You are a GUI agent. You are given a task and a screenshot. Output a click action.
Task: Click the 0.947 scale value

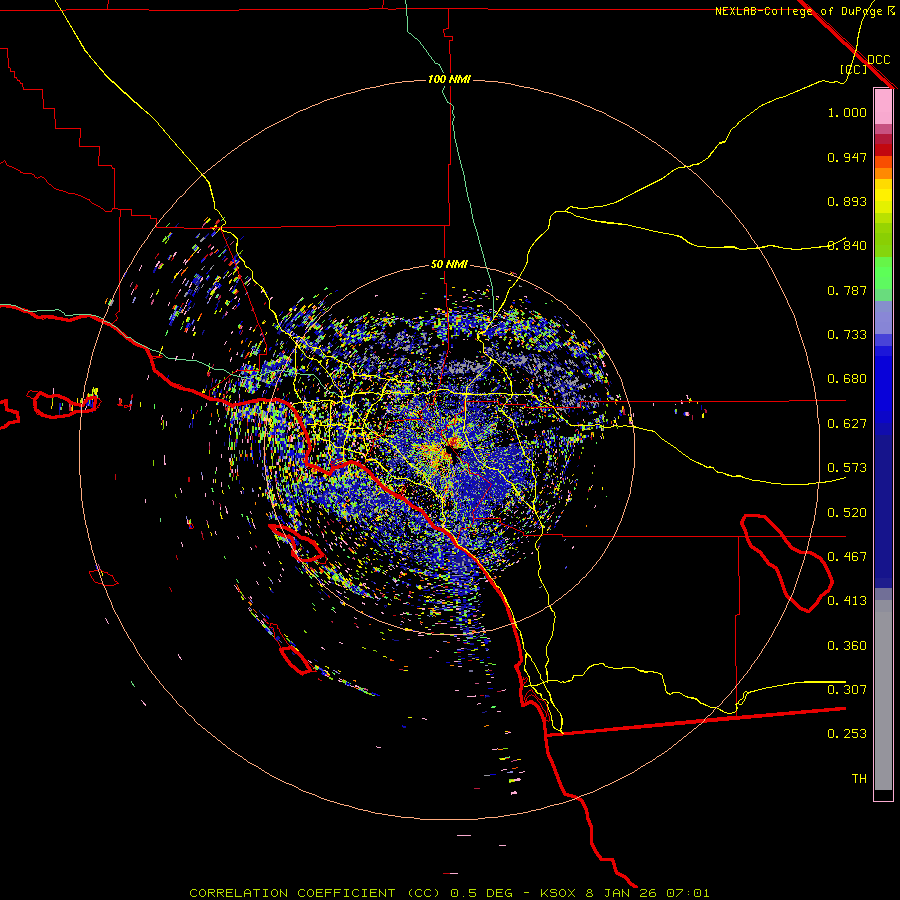click(847, 157)
